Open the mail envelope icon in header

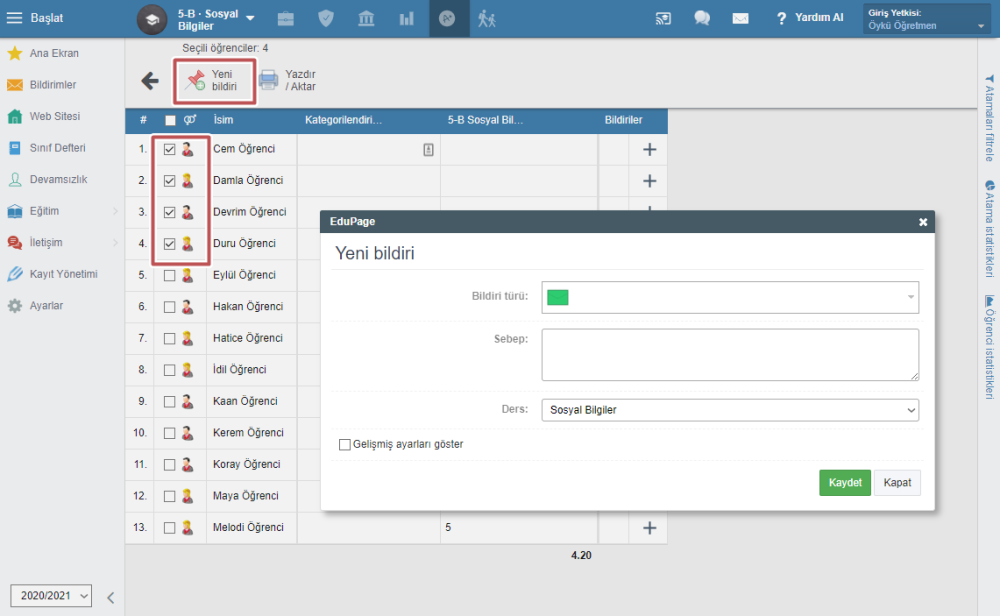coord(740,18)
